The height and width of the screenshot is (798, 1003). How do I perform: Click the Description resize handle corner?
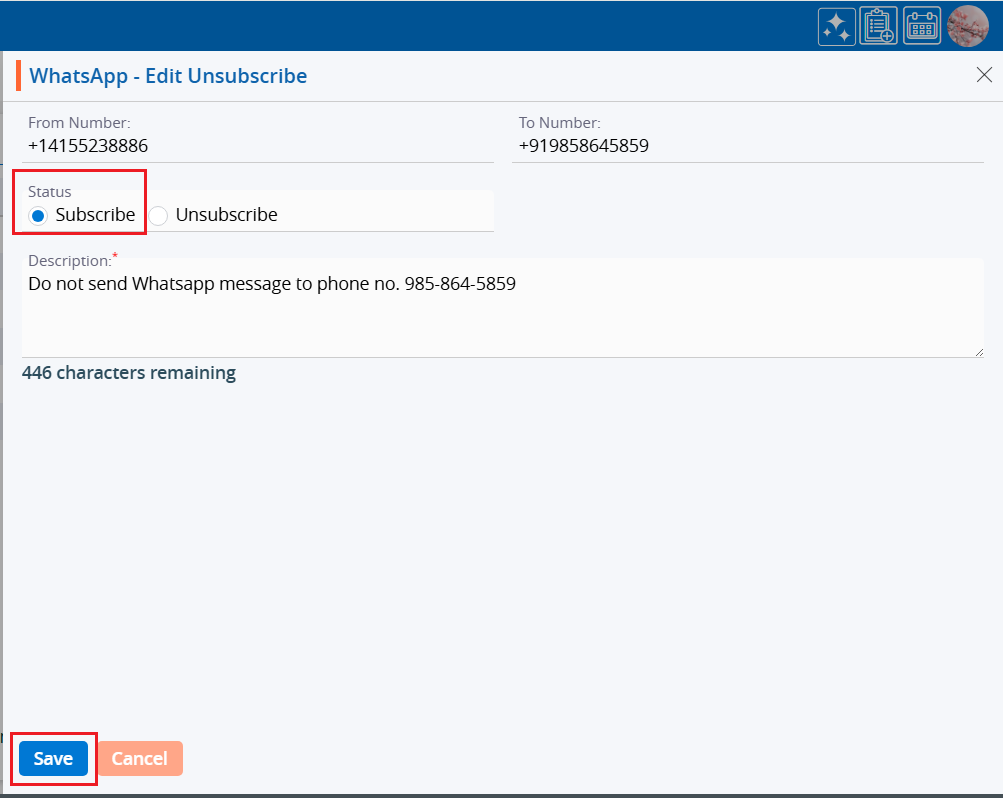coord(979,352)
